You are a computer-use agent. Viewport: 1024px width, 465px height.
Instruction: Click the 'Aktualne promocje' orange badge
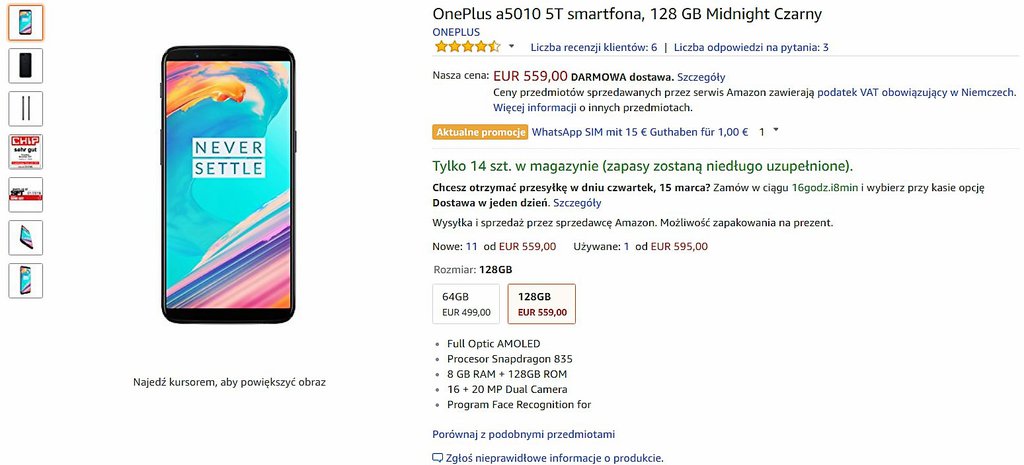coord(480,132)
